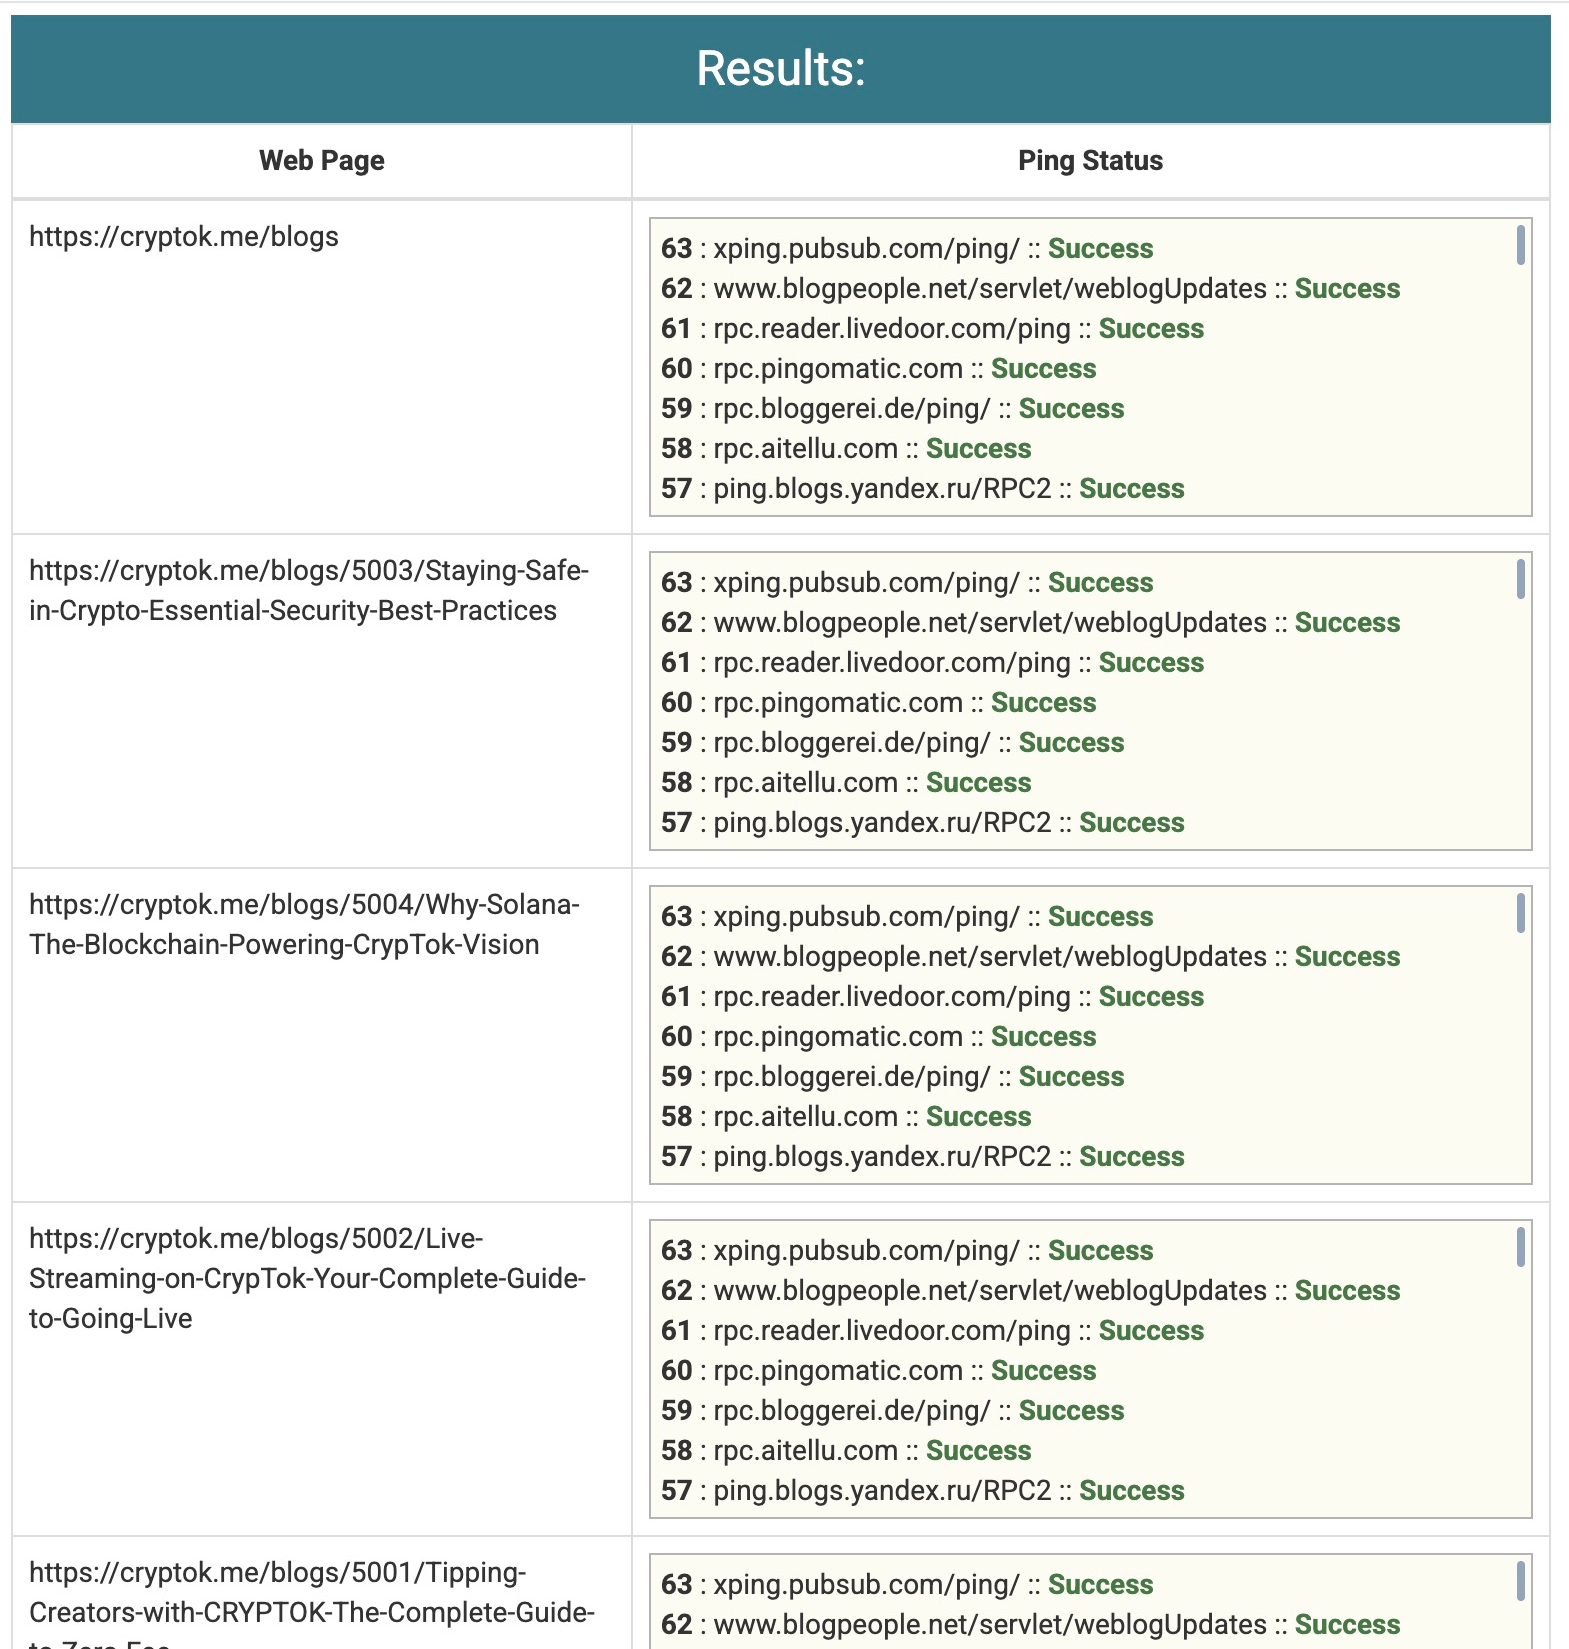Screen dimensions: 1569x1649
Task: Click the cryptok.me/blogs URL text
Action: click(x=184, y=237)
